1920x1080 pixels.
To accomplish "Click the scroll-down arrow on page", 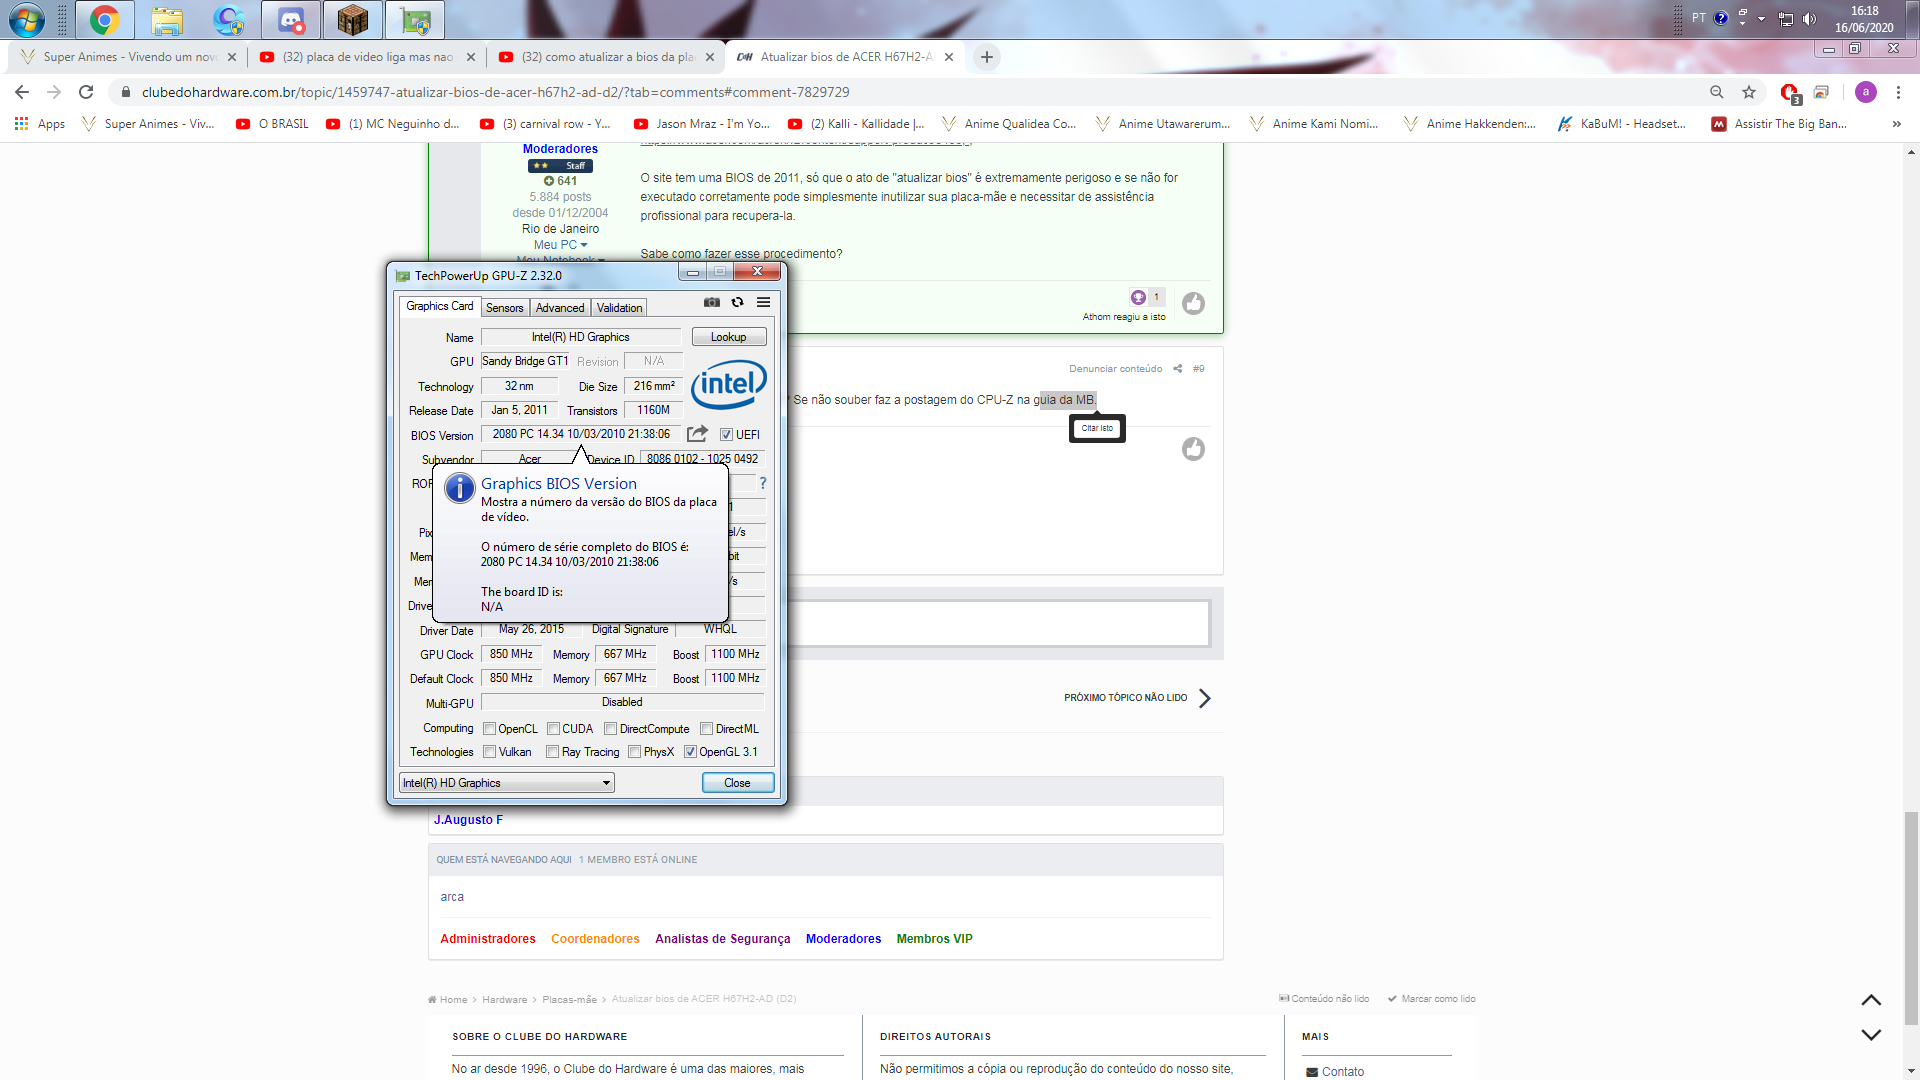I will pos(1871,1035).
